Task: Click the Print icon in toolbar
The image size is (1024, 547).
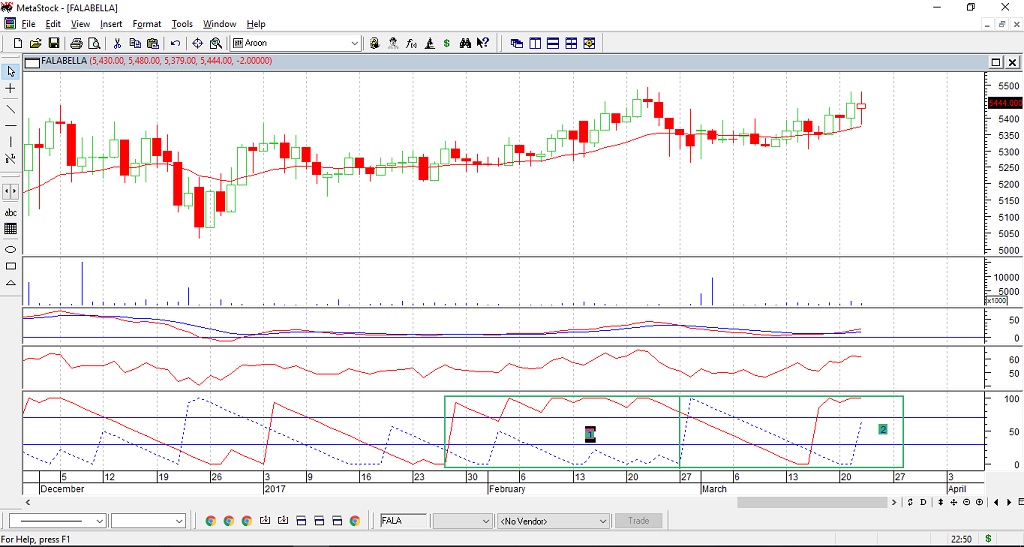Action: [76, 43]
